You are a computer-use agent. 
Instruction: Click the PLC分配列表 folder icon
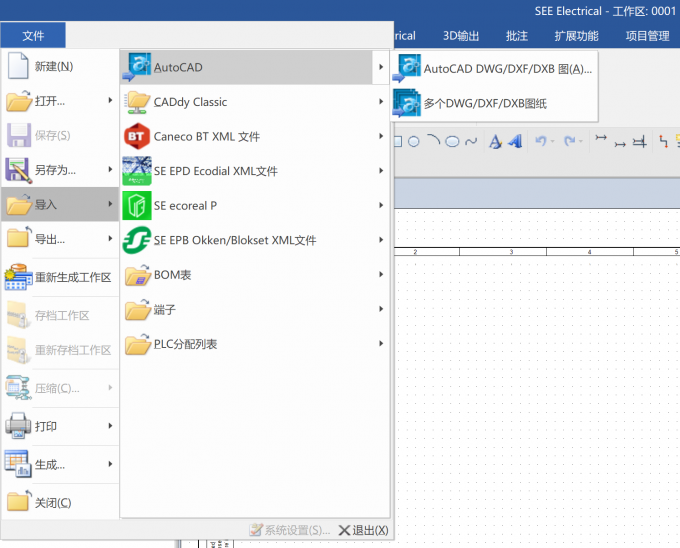tap(138, 344)
